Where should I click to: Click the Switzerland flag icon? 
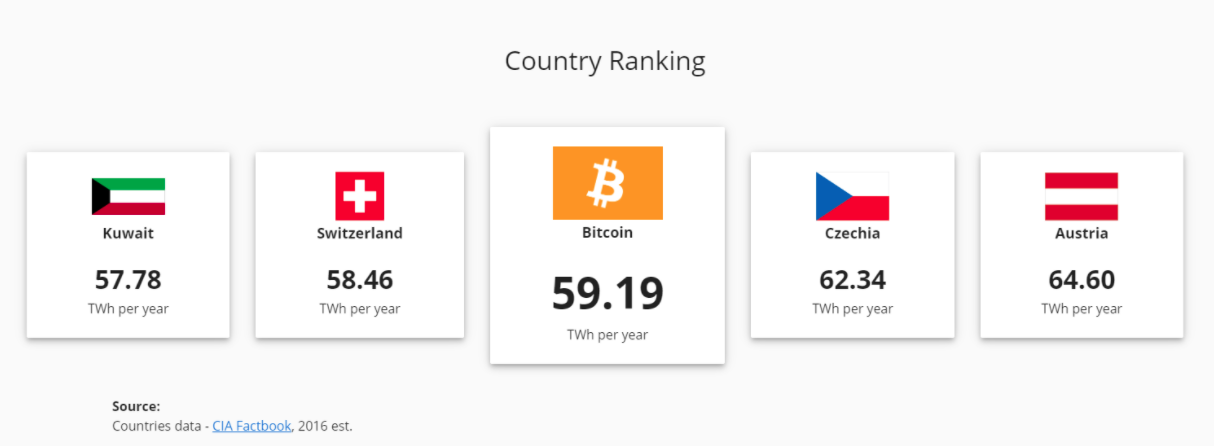pos(359,196)
